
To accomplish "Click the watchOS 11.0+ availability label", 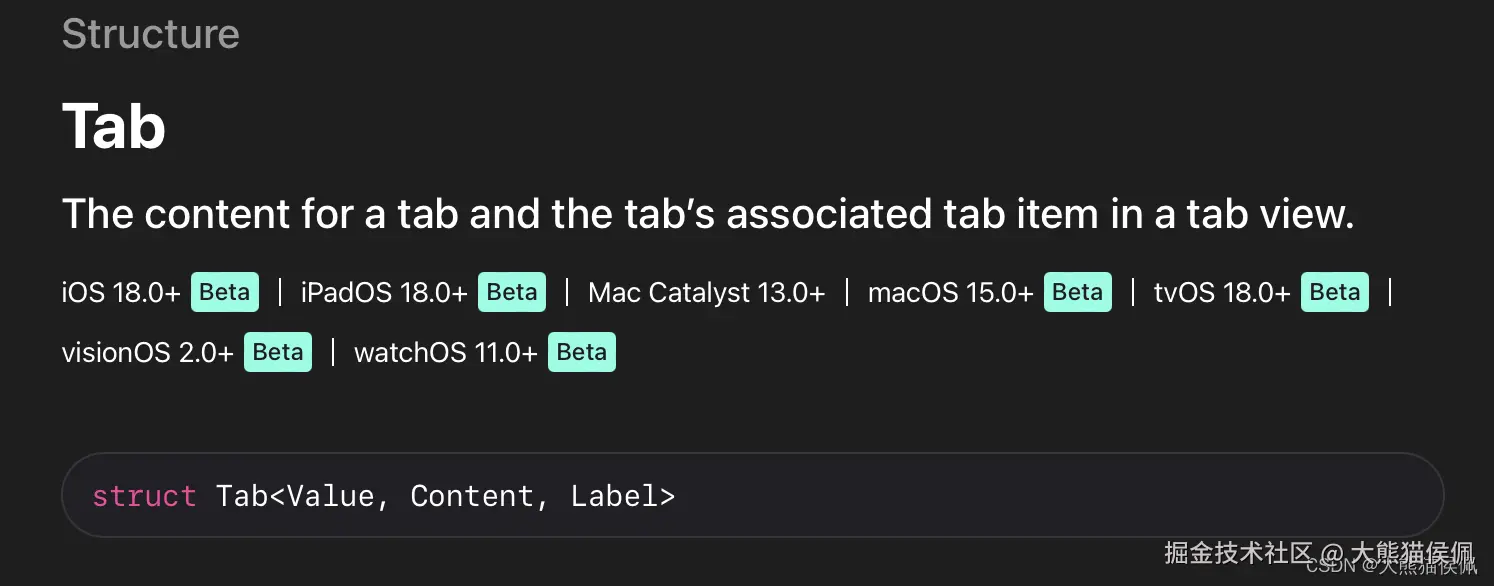I will click(445, 352).
